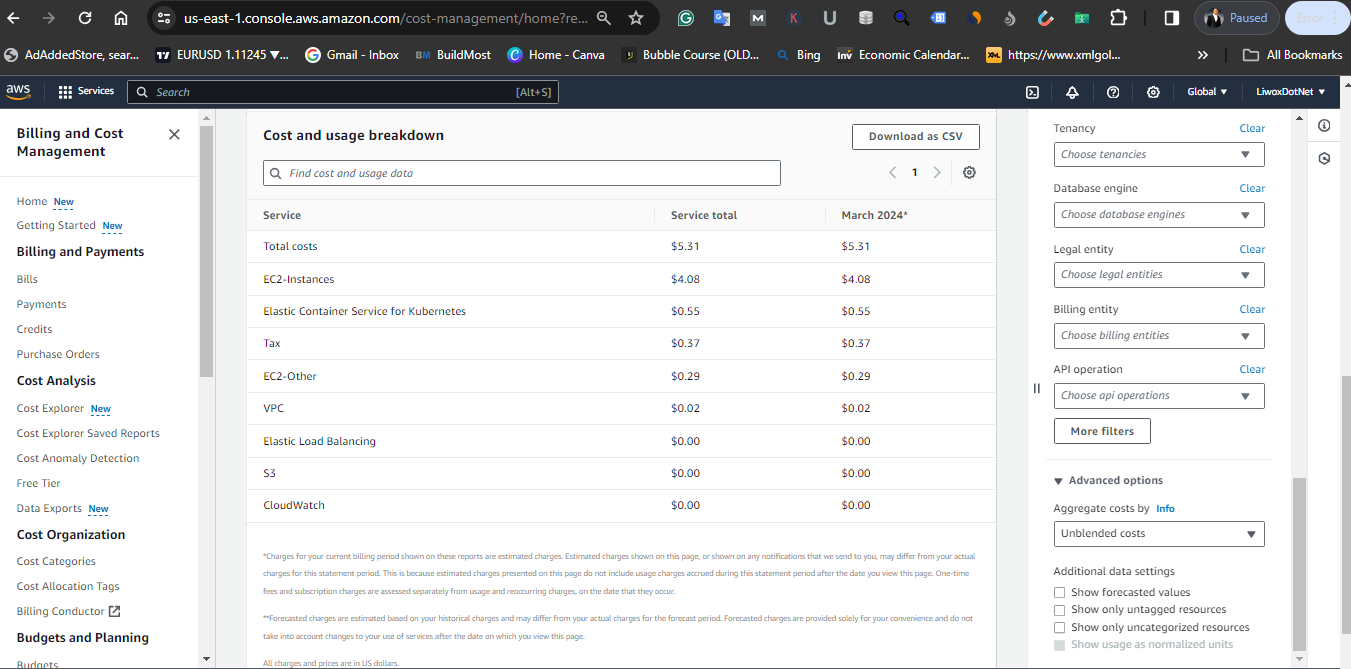Go to next page of breakdown table
Viewport: 1351px width, 669px height.
[x=937, y=173]
